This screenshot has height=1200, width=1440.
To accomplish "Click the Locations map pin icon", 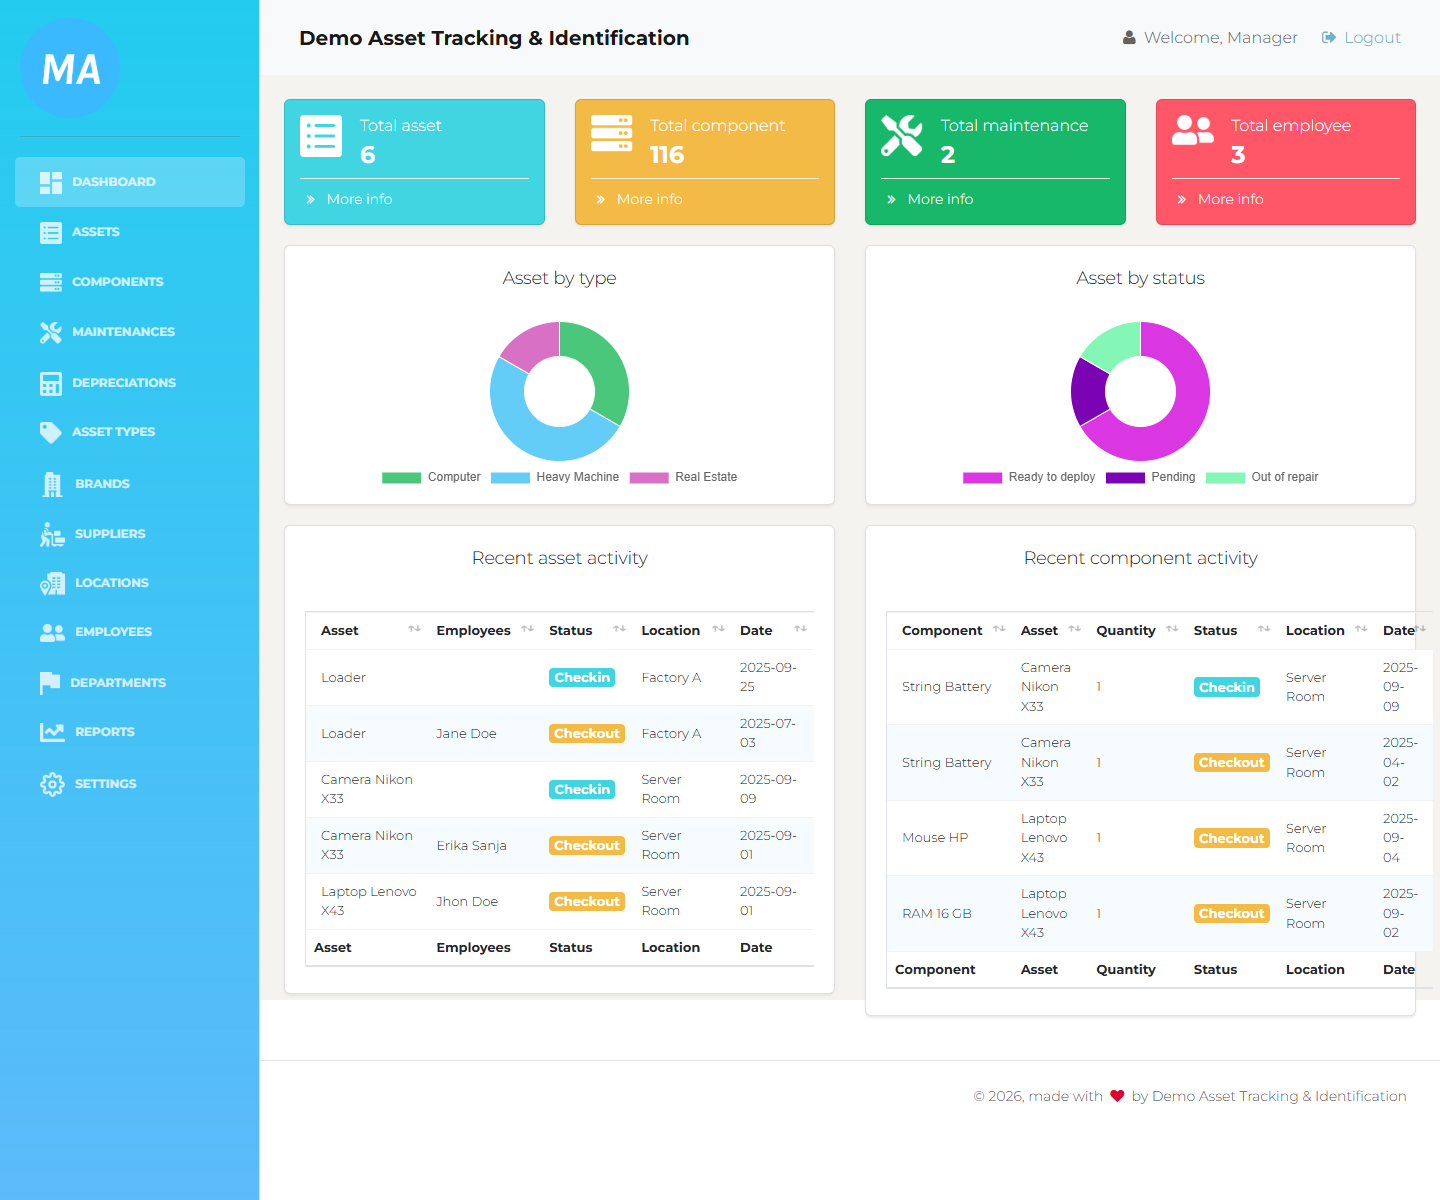I will [52, 583].
